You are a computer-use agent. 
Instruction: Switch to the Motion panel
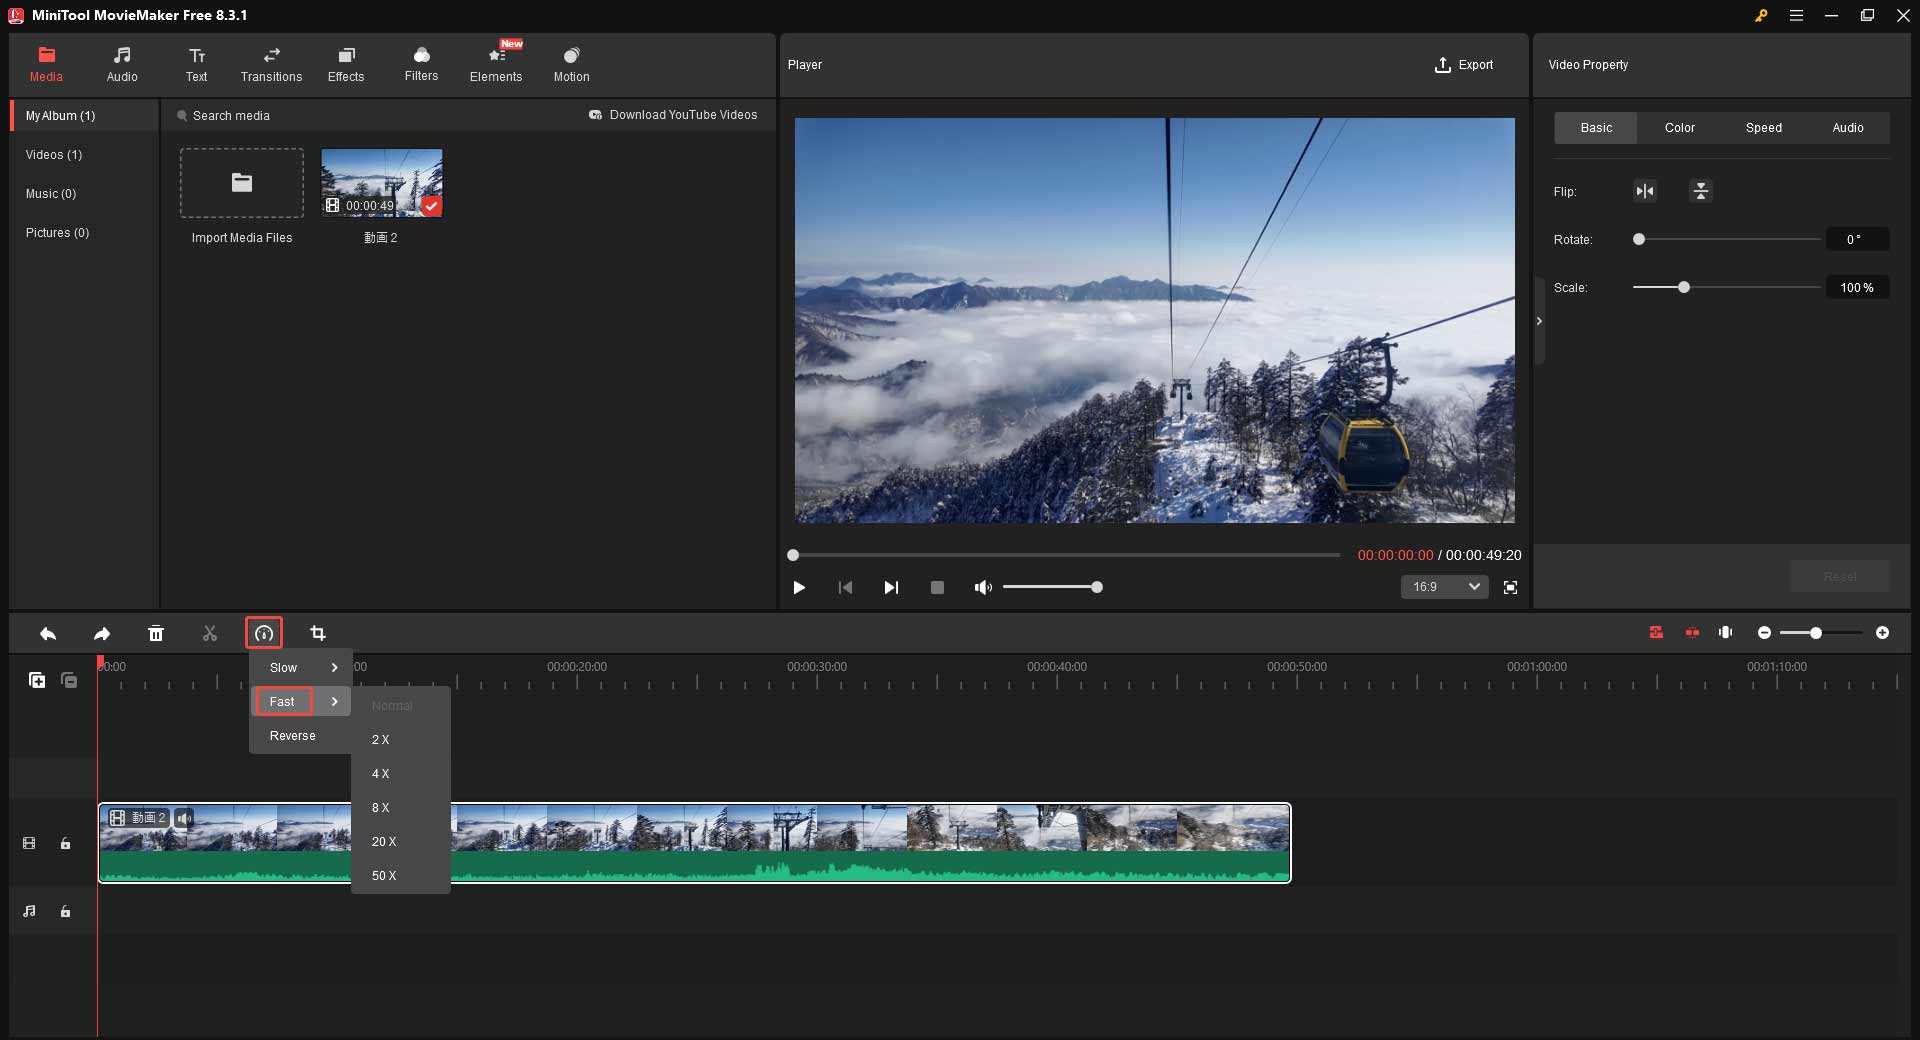(x=571, y=64)
